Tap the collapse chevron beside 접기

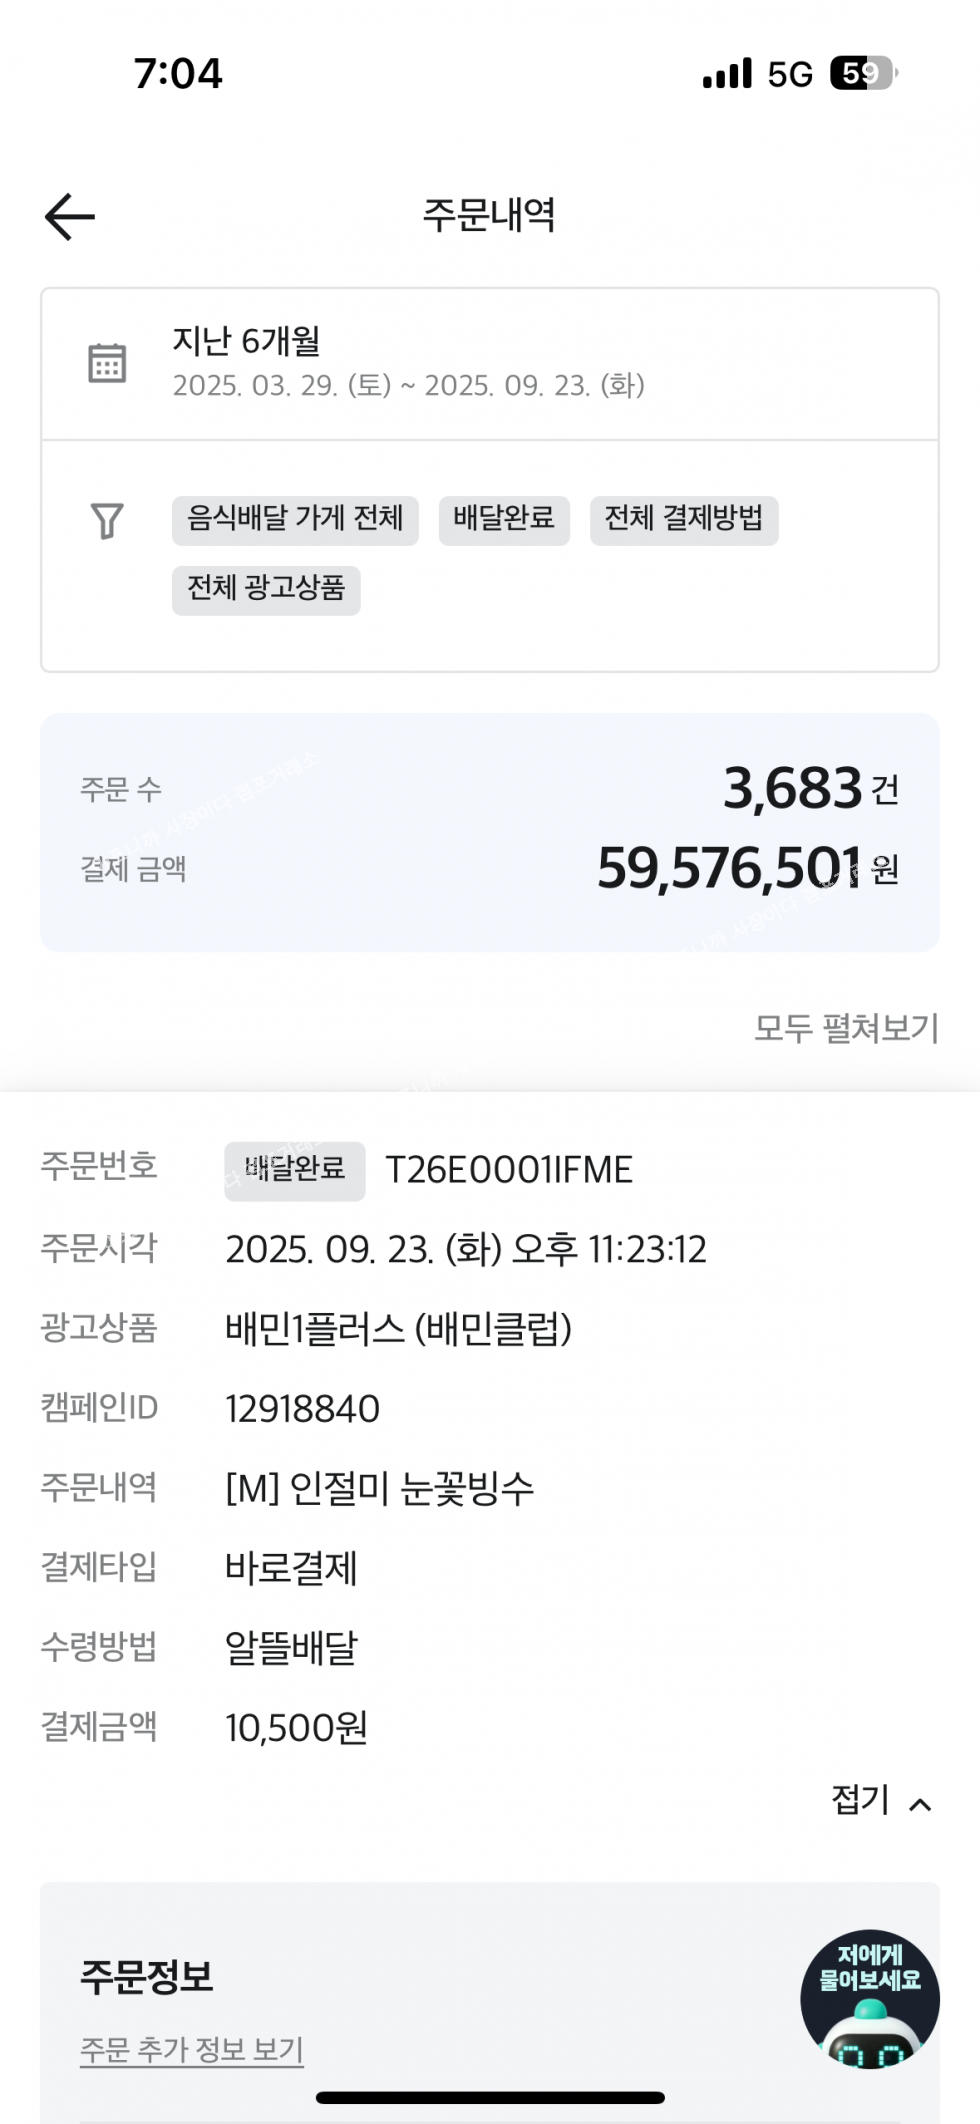pyautogui.click(x=921, y=1804)
